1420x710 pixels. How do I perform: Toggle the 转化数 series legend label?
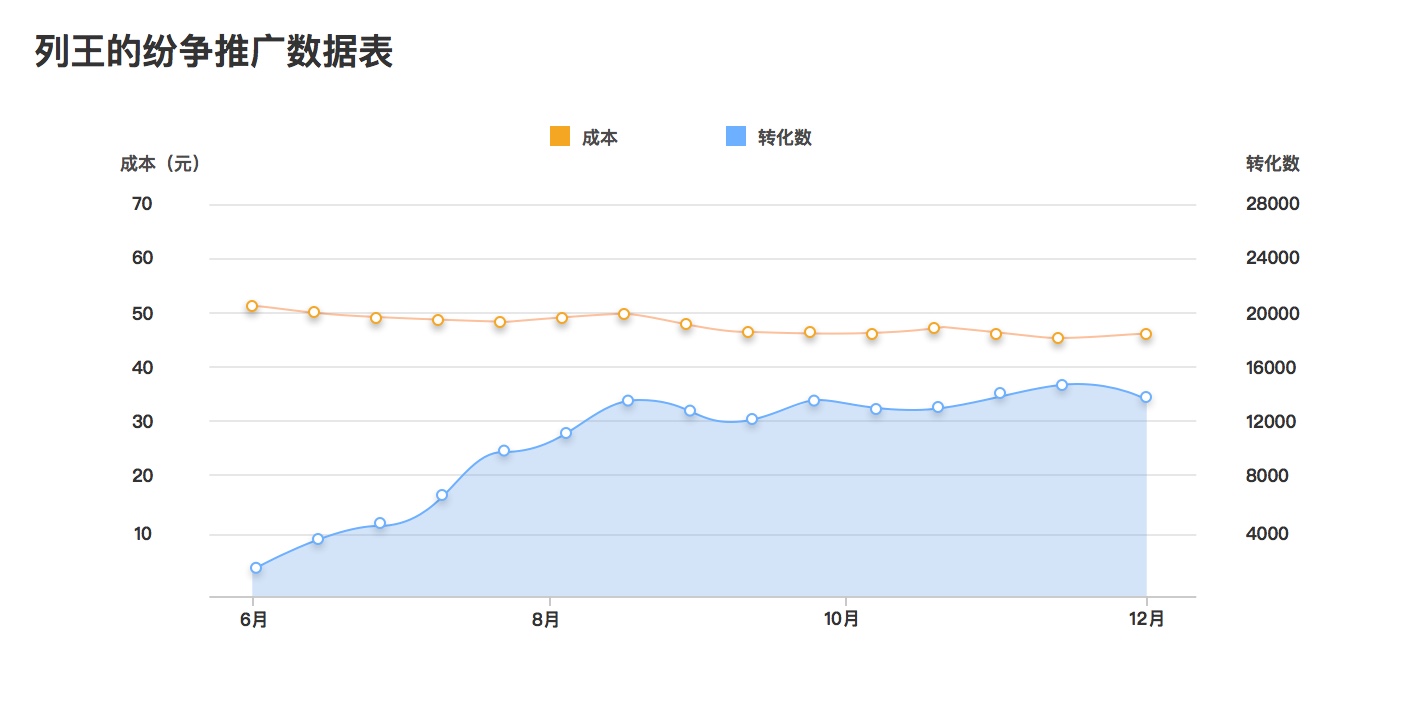(x=785, y=138)
